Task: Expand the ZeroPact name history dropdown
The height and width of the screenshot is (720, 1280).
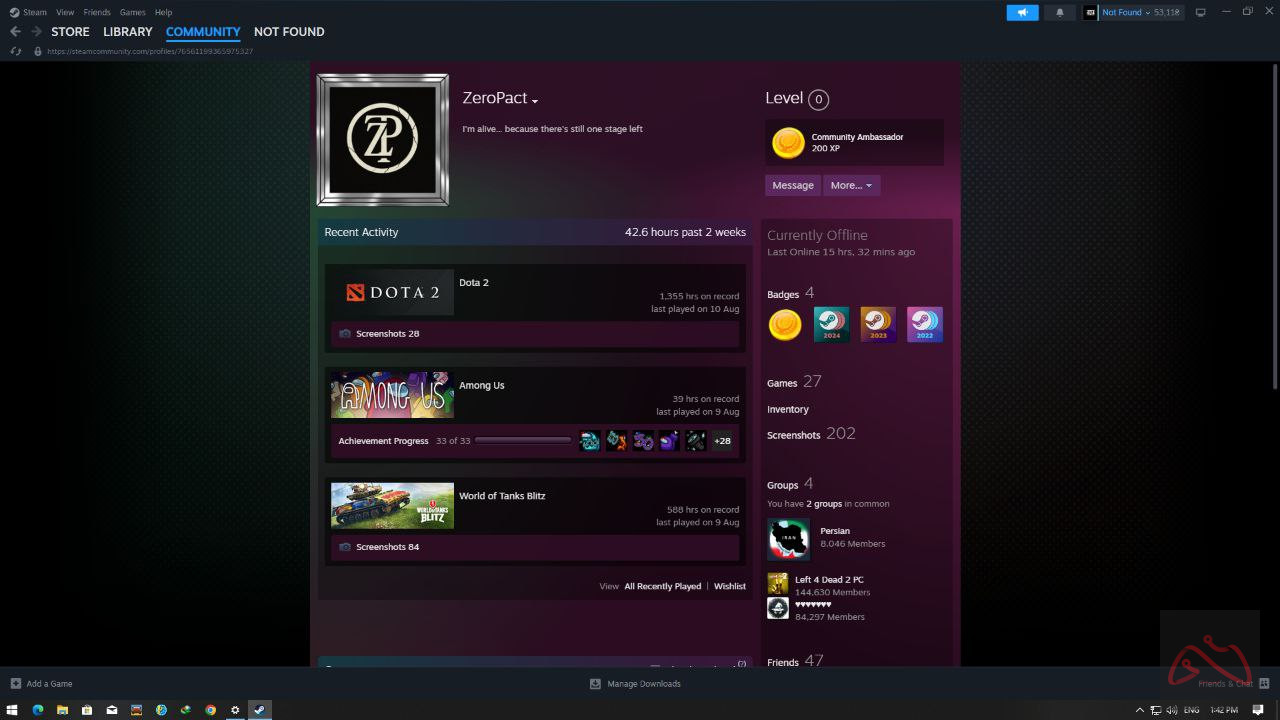Action: tap(535, 101)
